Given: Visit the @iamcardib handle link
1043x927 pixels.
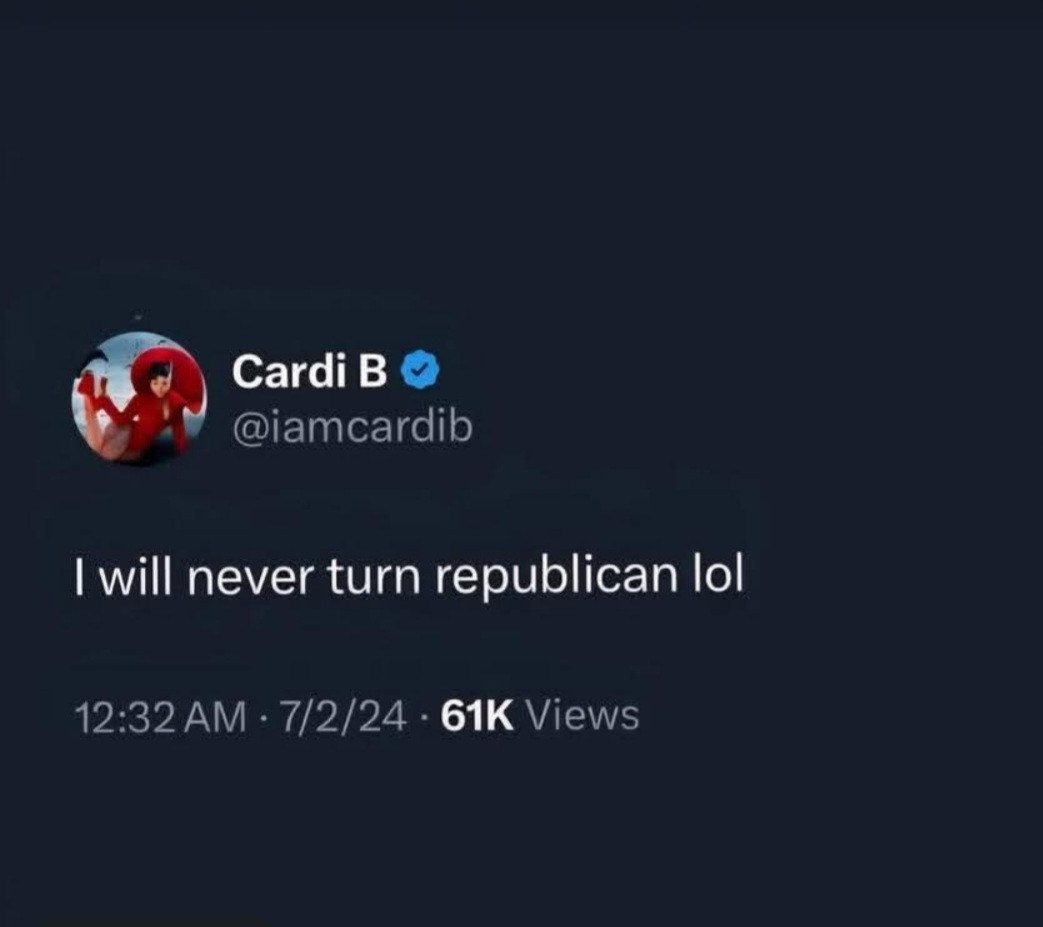Looking at the screenshot, I should 353,427.
